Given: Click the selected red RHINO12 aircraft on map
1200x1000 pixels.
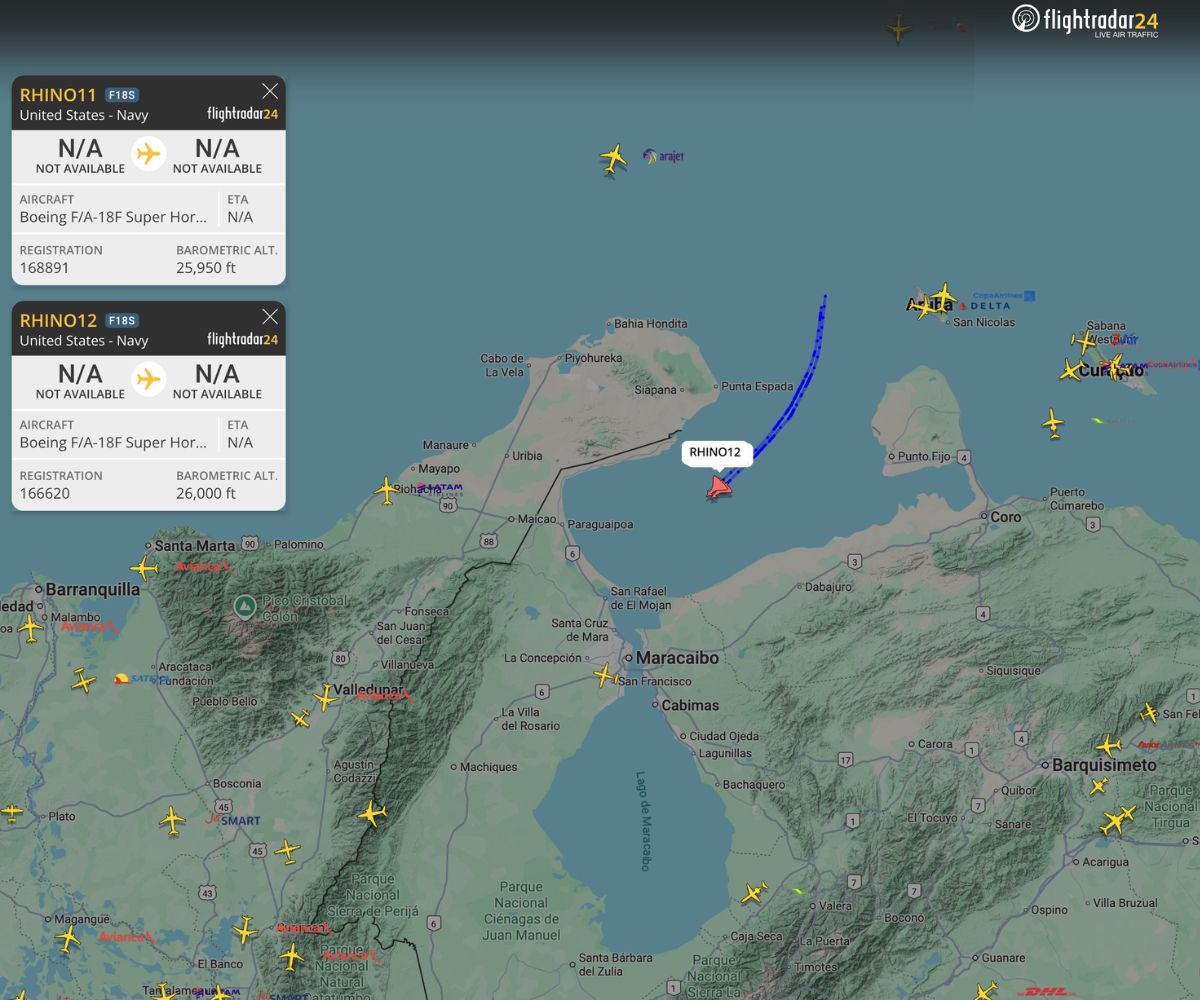Looking at the screenshot, I should tap(718, 488).
